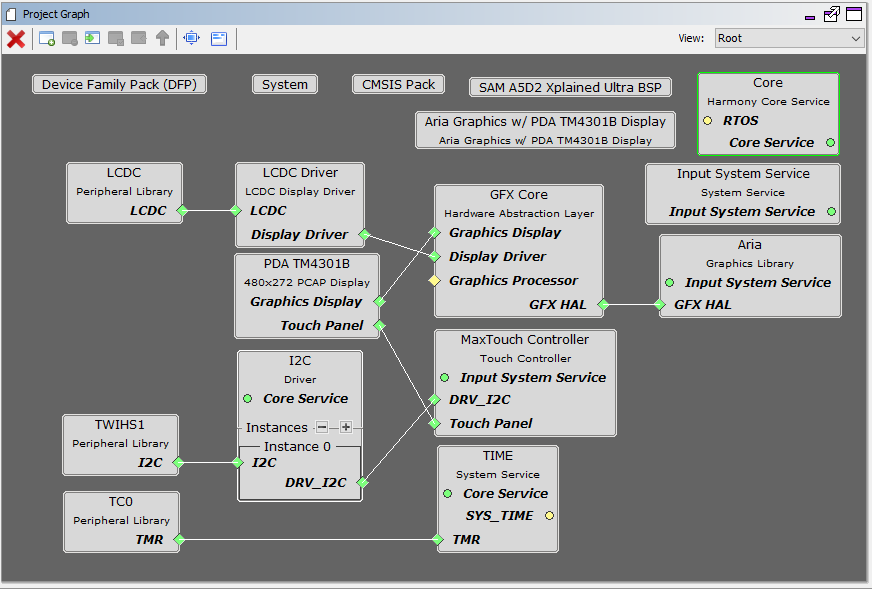872x589 pixels.
Task: Select the PDA TM4301B component title
Action: [306, 264]
